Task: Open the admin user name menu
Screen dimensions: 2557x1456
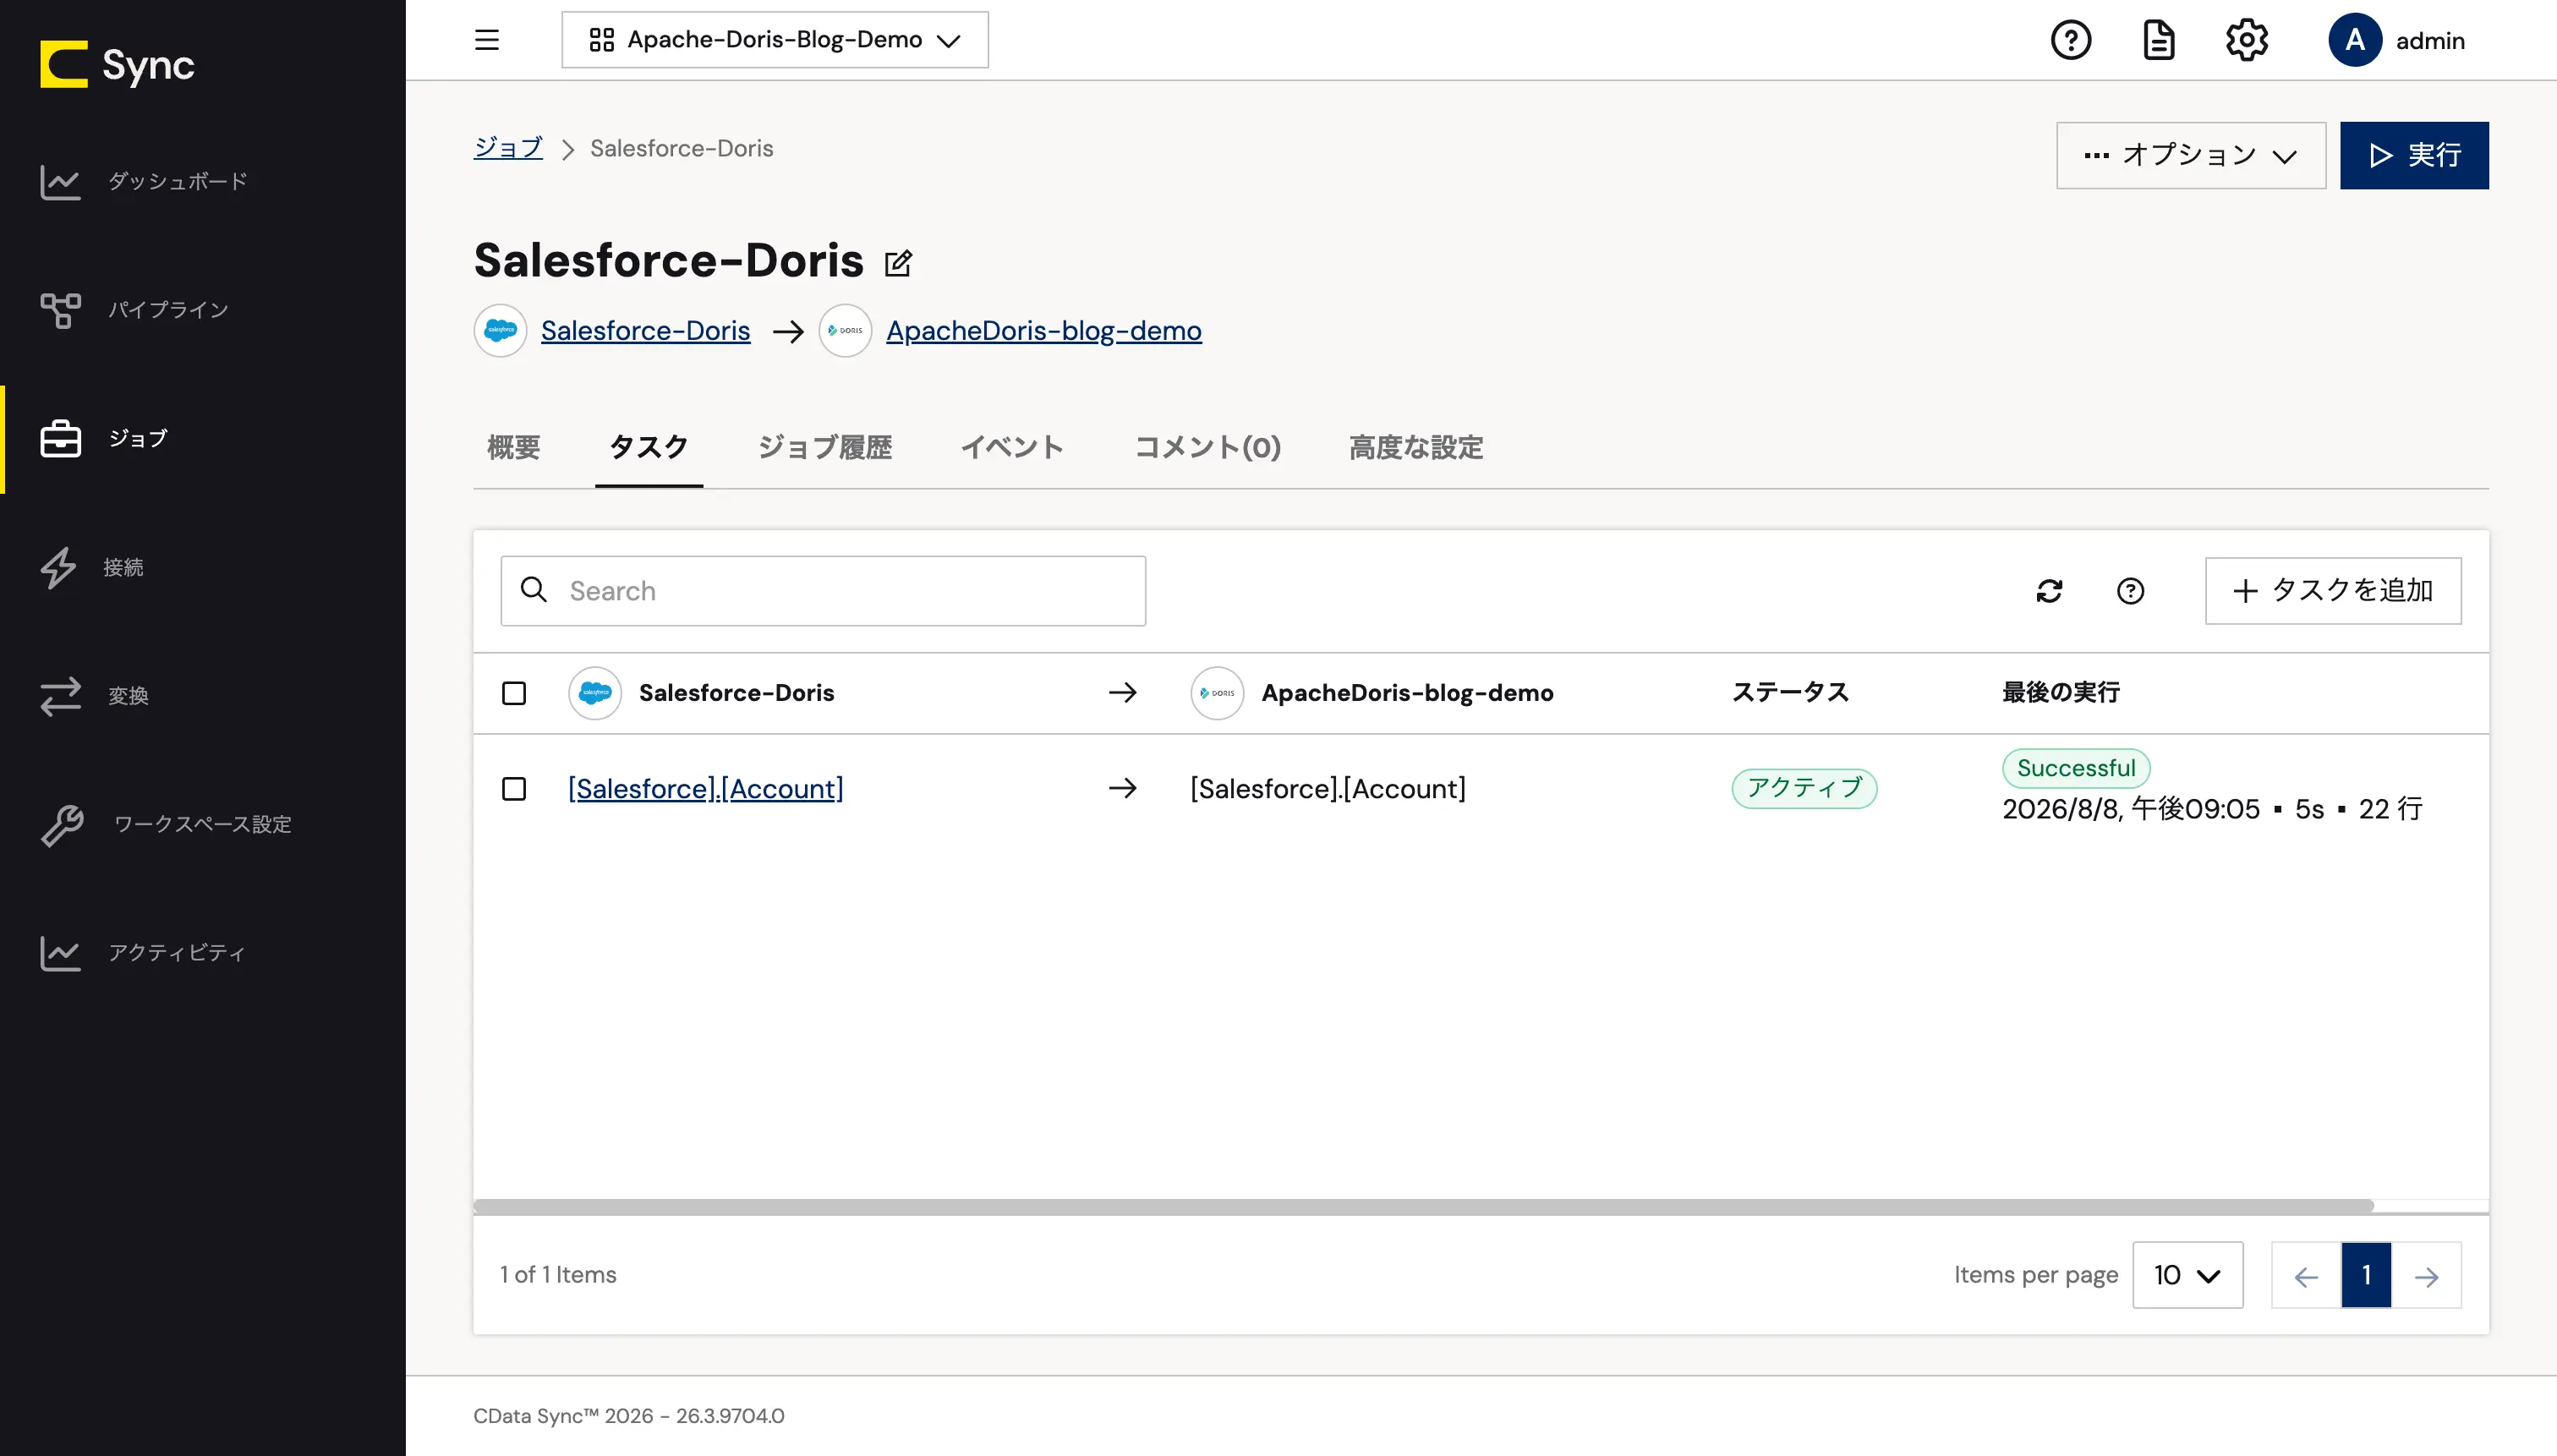Action: tap(2430, 41)
